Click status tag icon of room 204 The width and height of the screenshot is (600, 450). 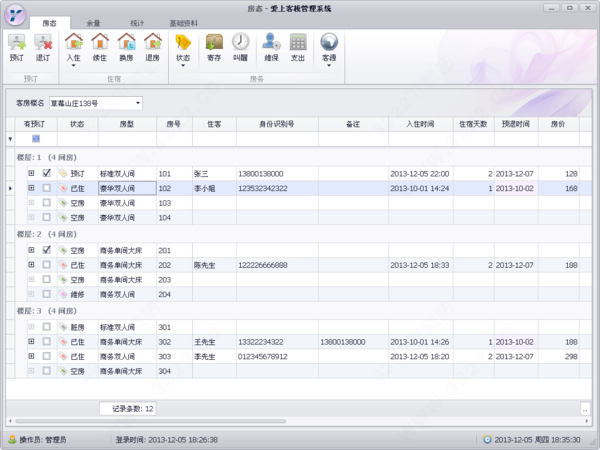pyautogui.click(x=63, y=294)
